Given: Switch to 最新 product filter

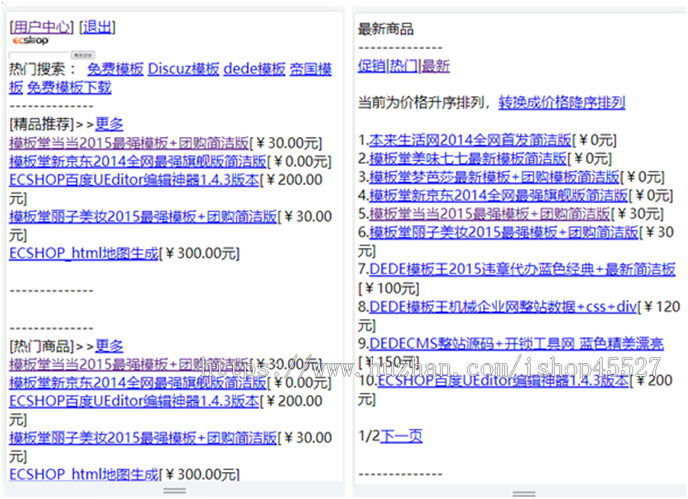Looking at the screenshot, I should tap(436, 66).
